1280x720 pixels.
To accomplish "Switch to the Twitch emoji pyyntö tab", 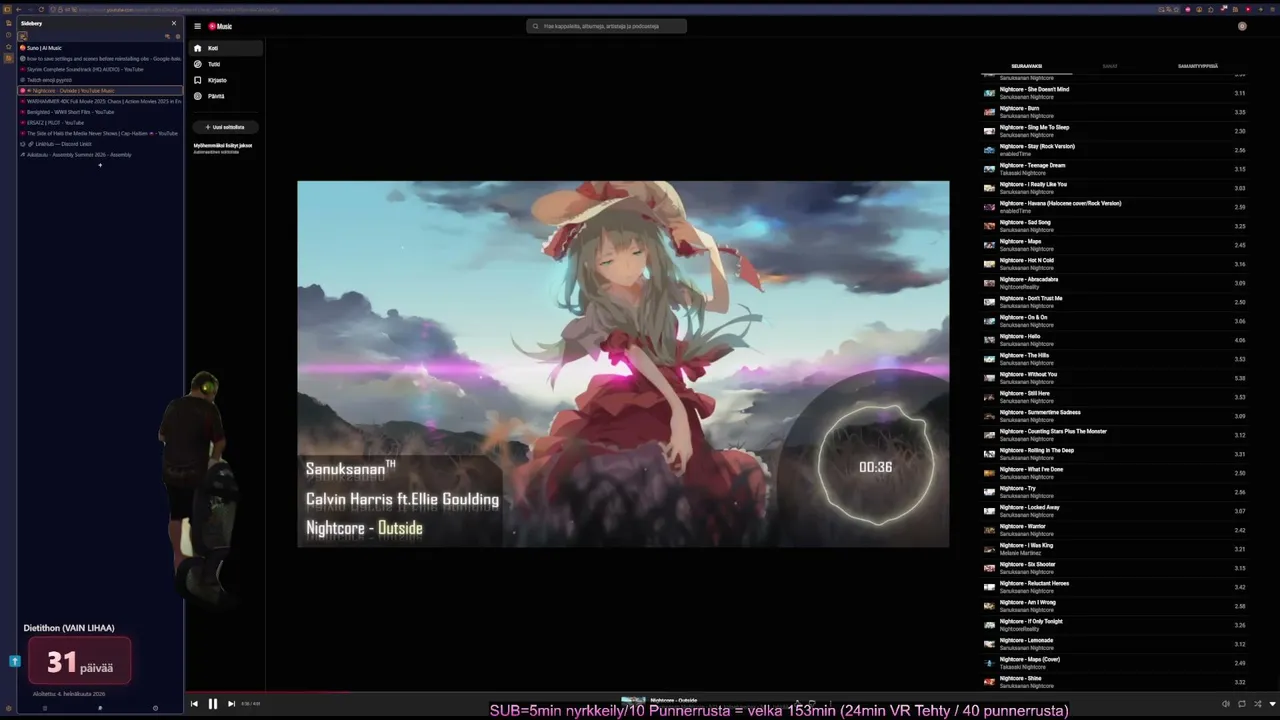I will [x=100, y=80].
